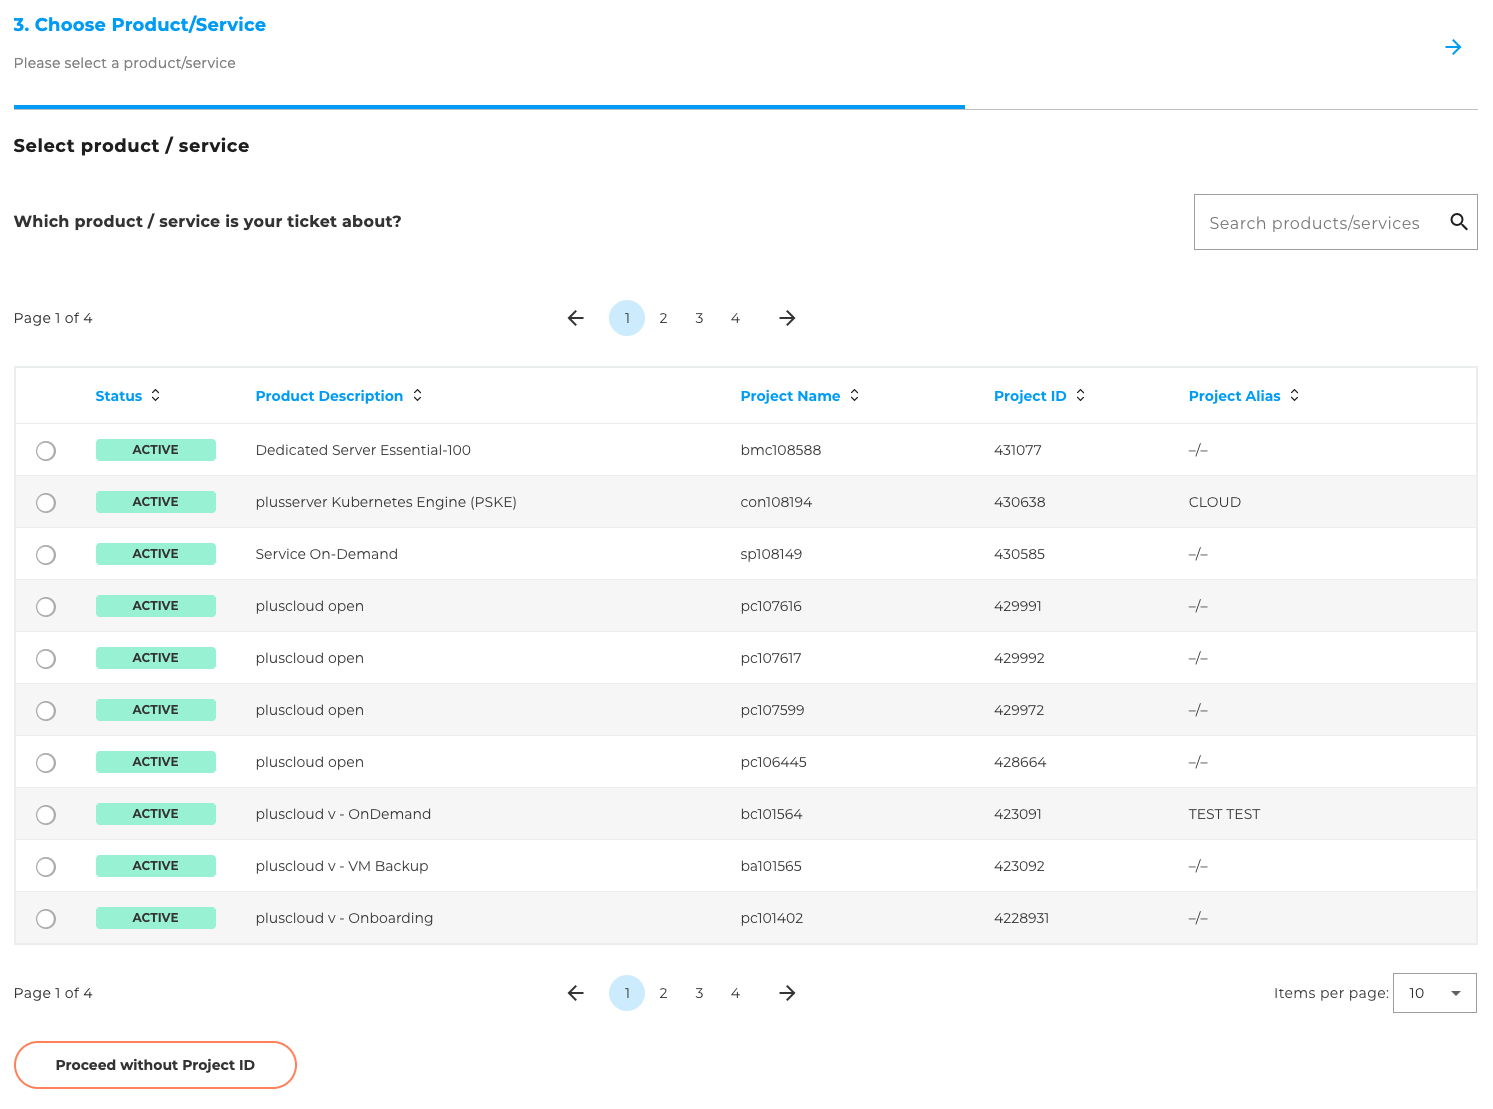Image resolution: width=1493 pixels, height=1109 pixels.
Task: Open the Items per page dropdown
Action: (1434, 993)
